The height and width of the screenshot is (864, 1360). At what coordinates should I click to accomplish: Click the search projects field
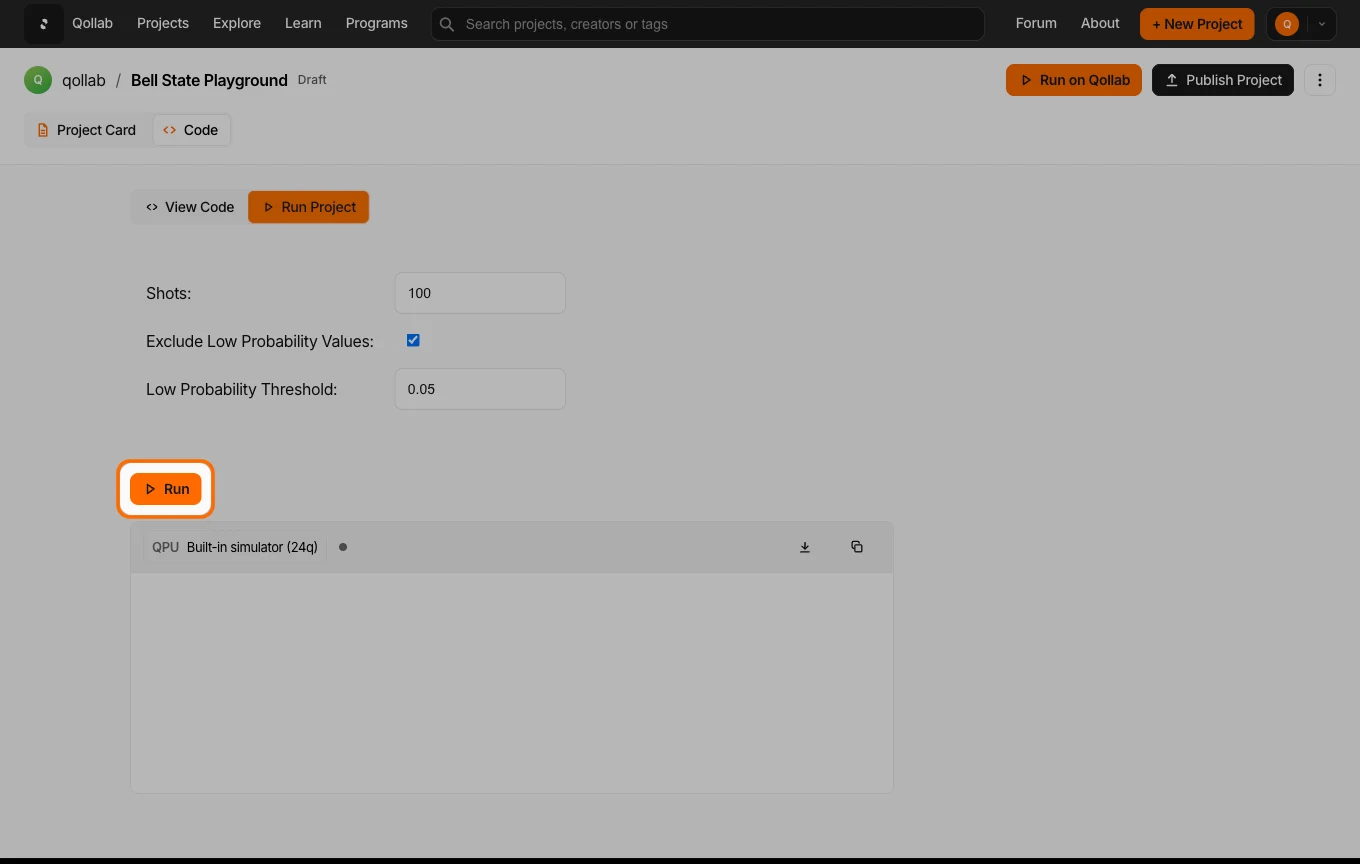pos(708,24)
